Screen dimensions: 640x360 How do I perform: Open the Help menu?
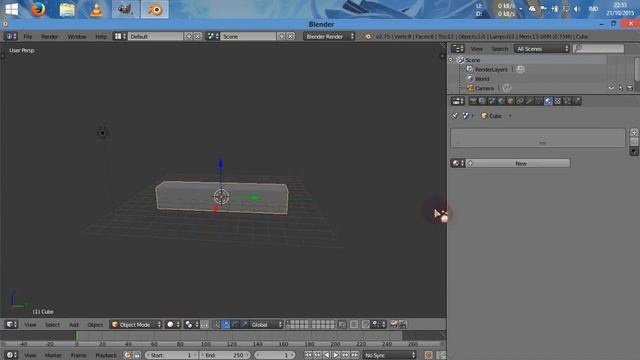101,36
